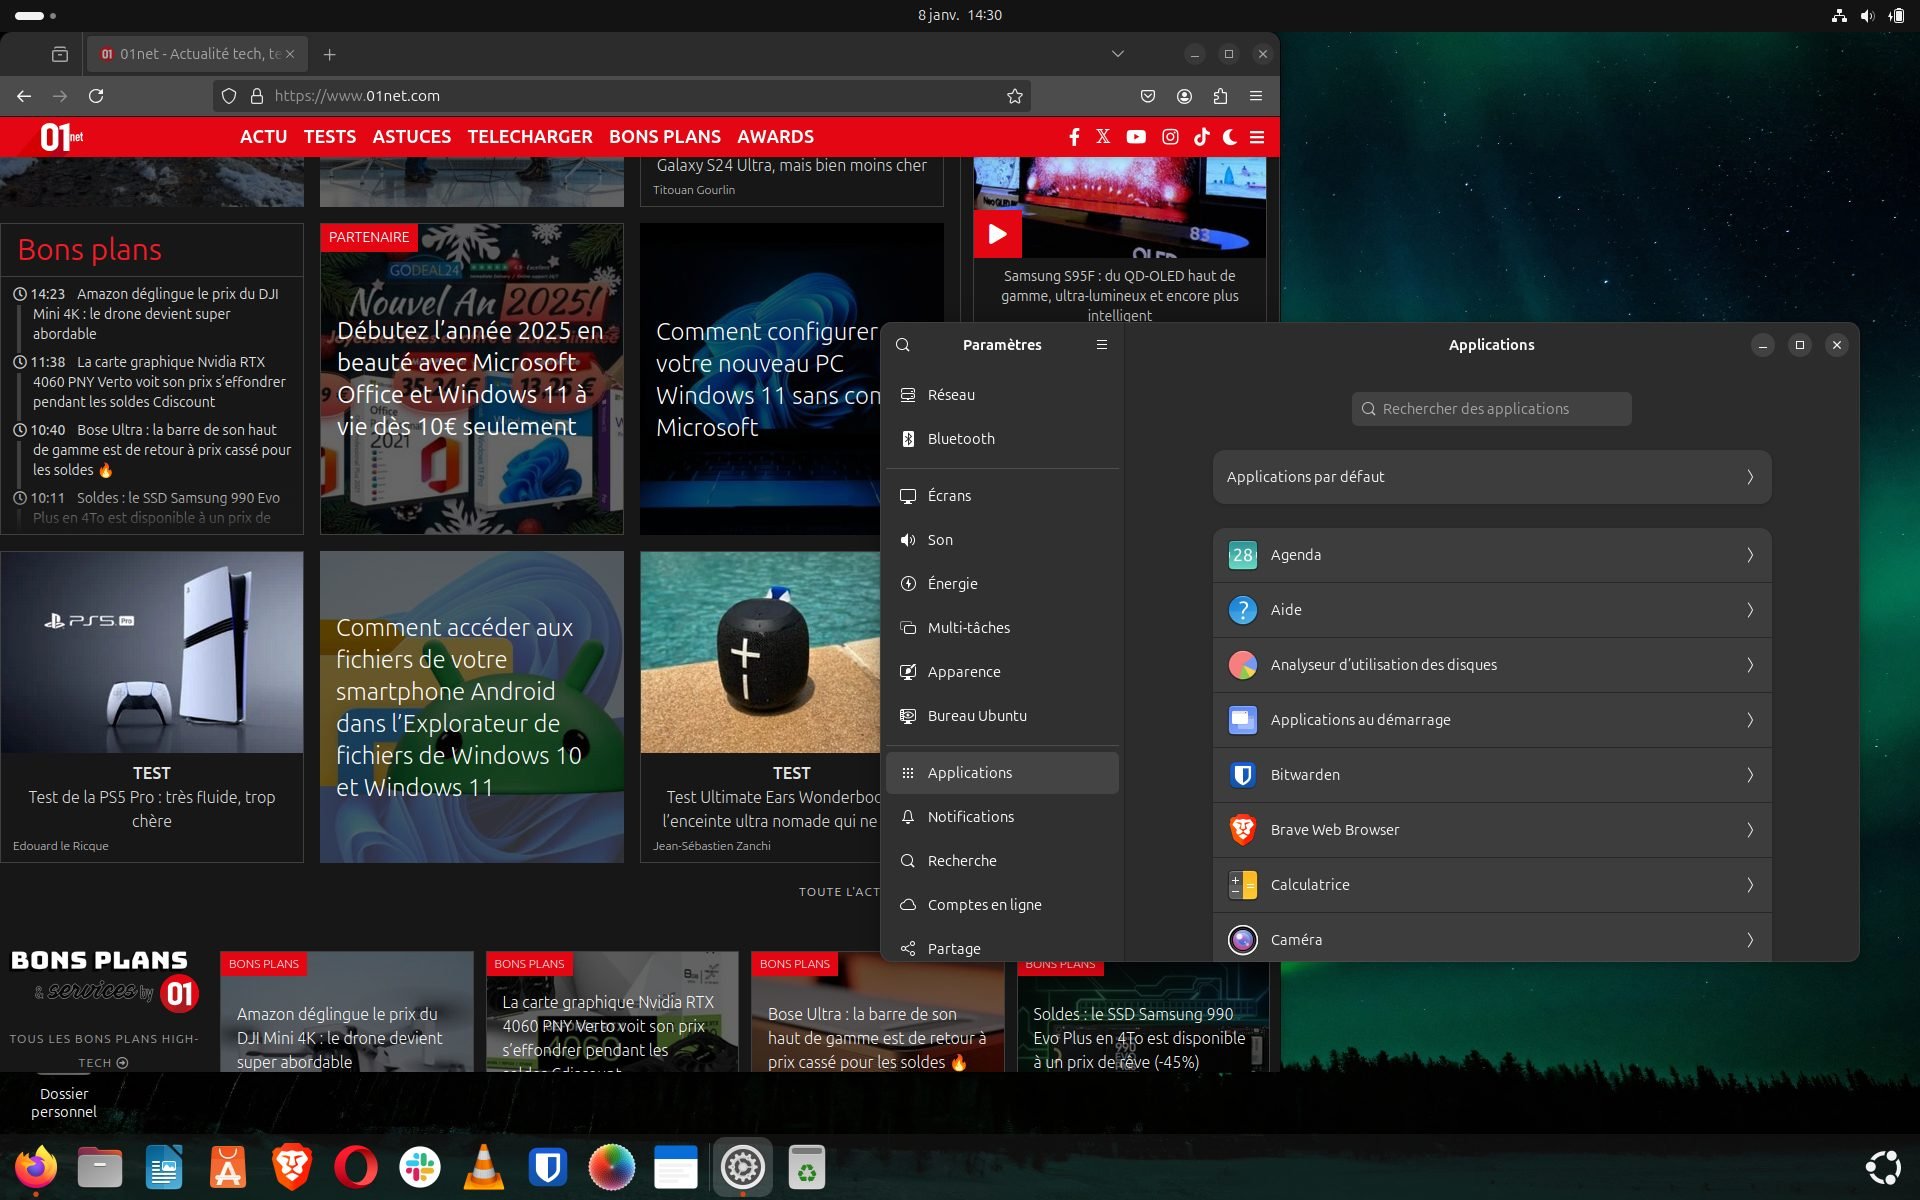Open the 01net TikTok icon
The width and height of the screenshot is (1920, 1200).
pos(1202,137)
